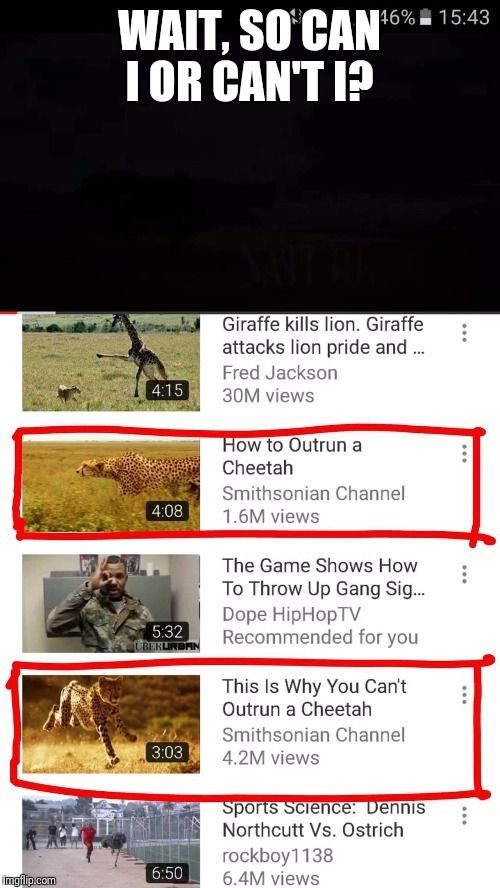The height and width of the screenshot is (888, 500).
Task: Open options menu for Dennis Northcutt Vs. Ostrich video
Action: 464,816
